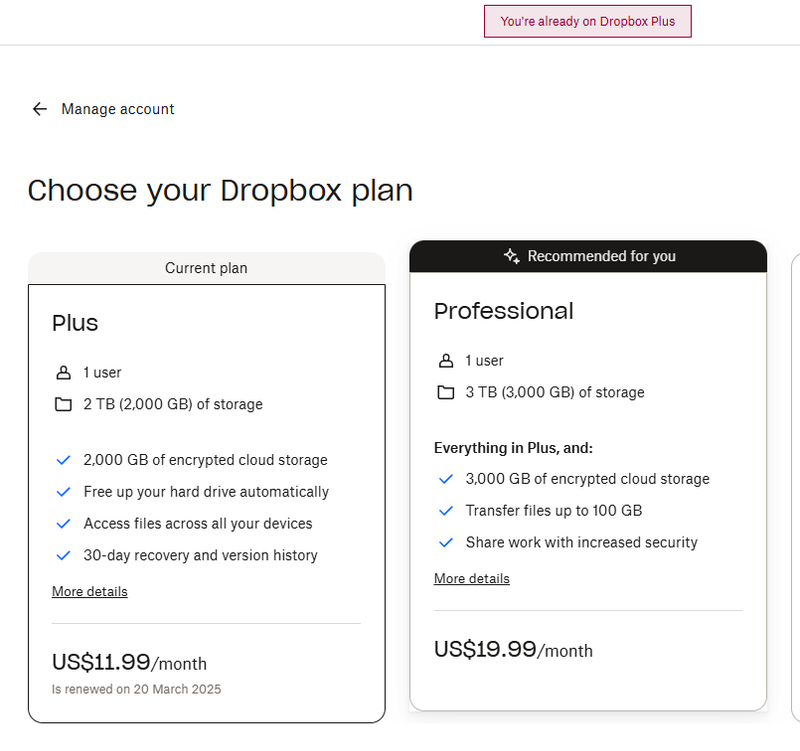Click the user icon in Plus plan
Viewport: 800px width, 751px height.
pos(63,373)
